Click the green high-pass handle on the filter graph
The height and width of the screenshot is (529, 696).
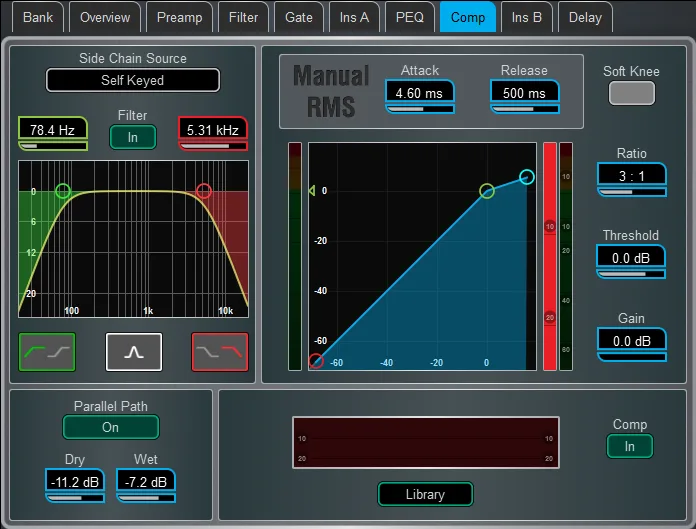[63, 191]
